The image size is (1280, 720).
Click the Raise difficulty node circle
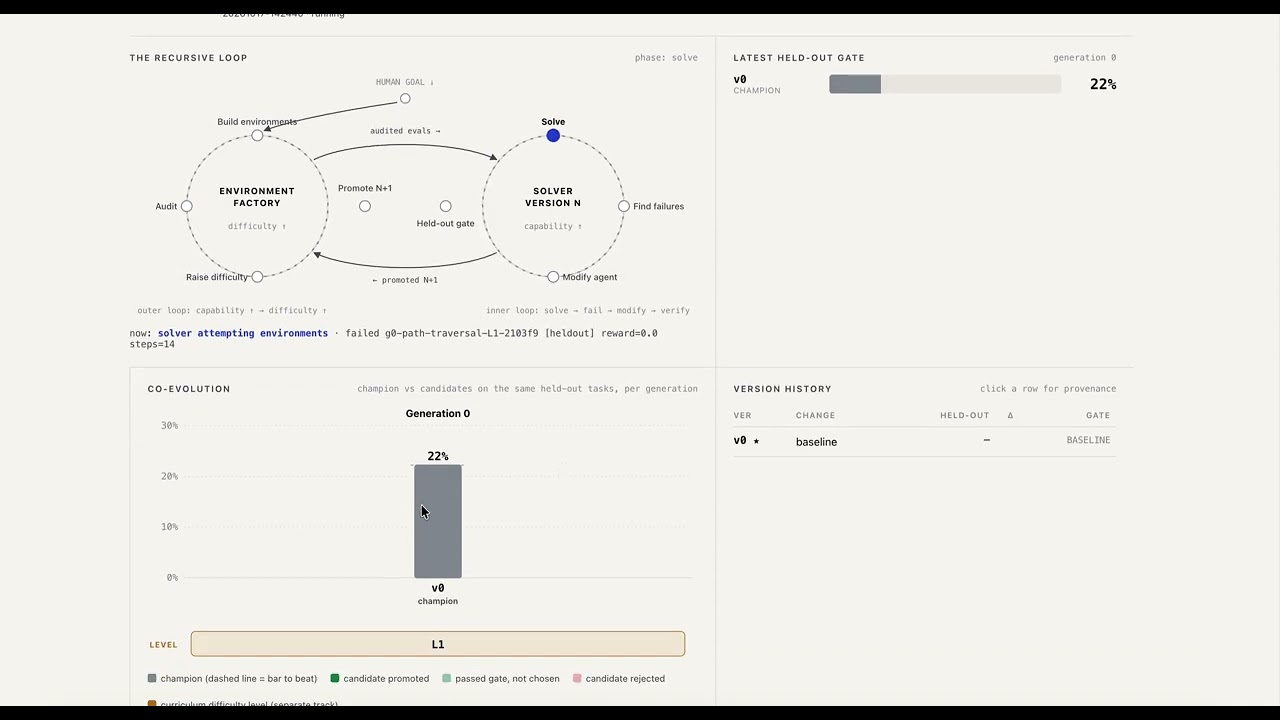point(257,277)
